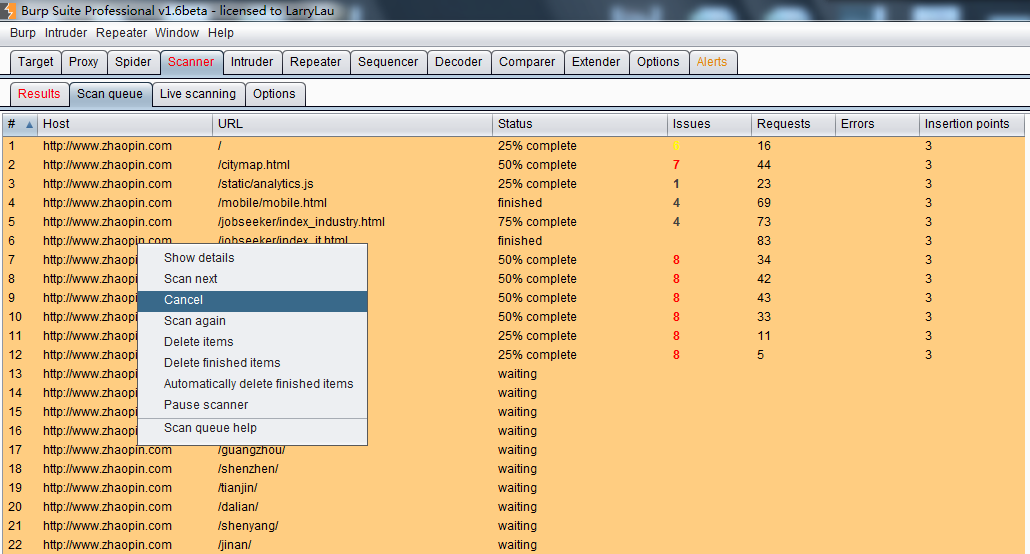Screen dimensions: 1030x554
Task: Select Cancel in the context menu
Action: click(183, 300)
